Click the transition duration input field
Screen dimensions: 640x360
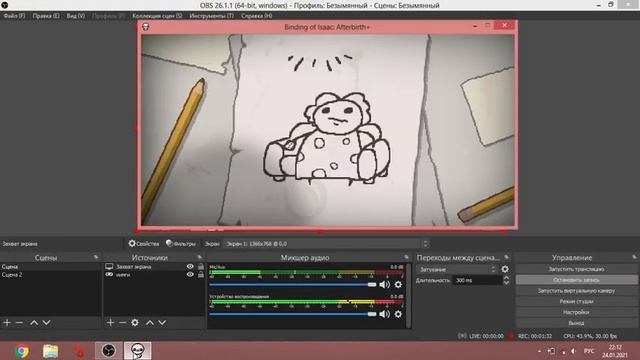tap(478, 280)
